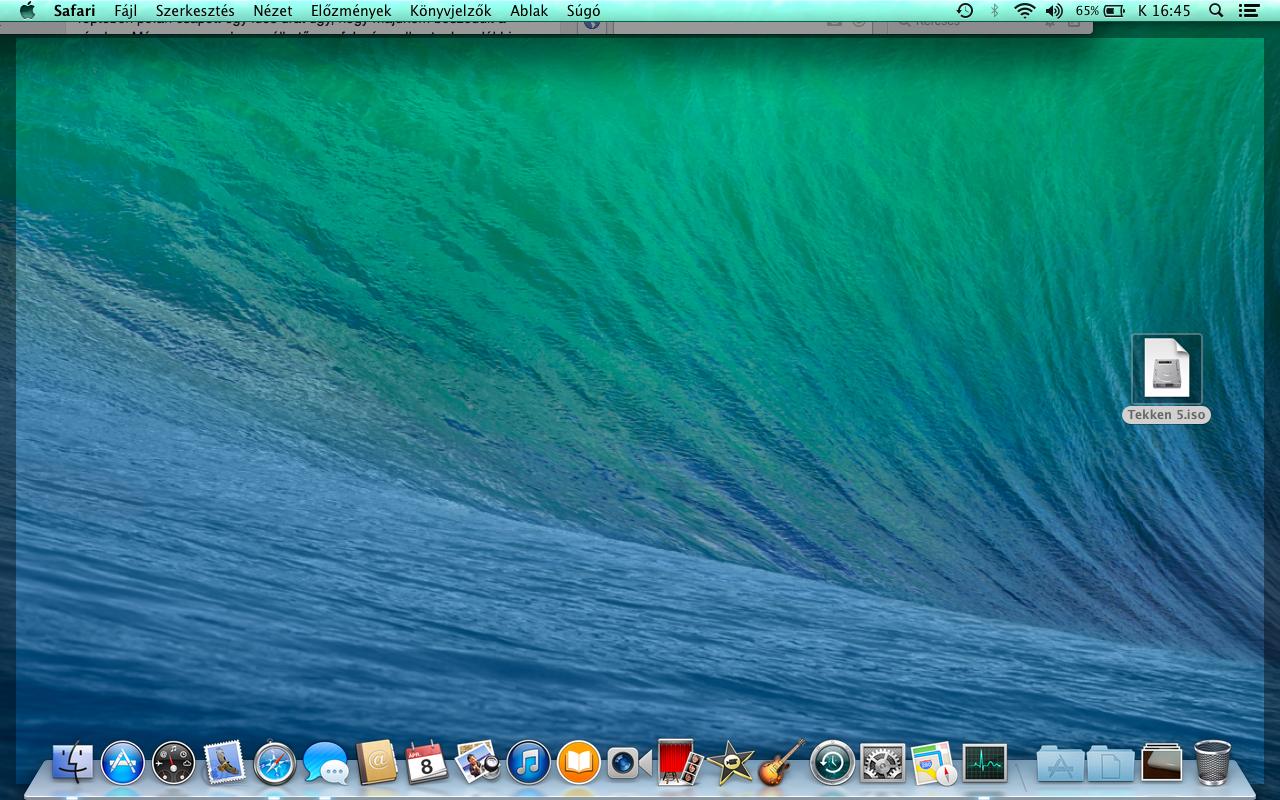Open the Documents folder stack in Dock
Image resolution: width=1280 pixels, height=800 pixels.
[1111, 764]
